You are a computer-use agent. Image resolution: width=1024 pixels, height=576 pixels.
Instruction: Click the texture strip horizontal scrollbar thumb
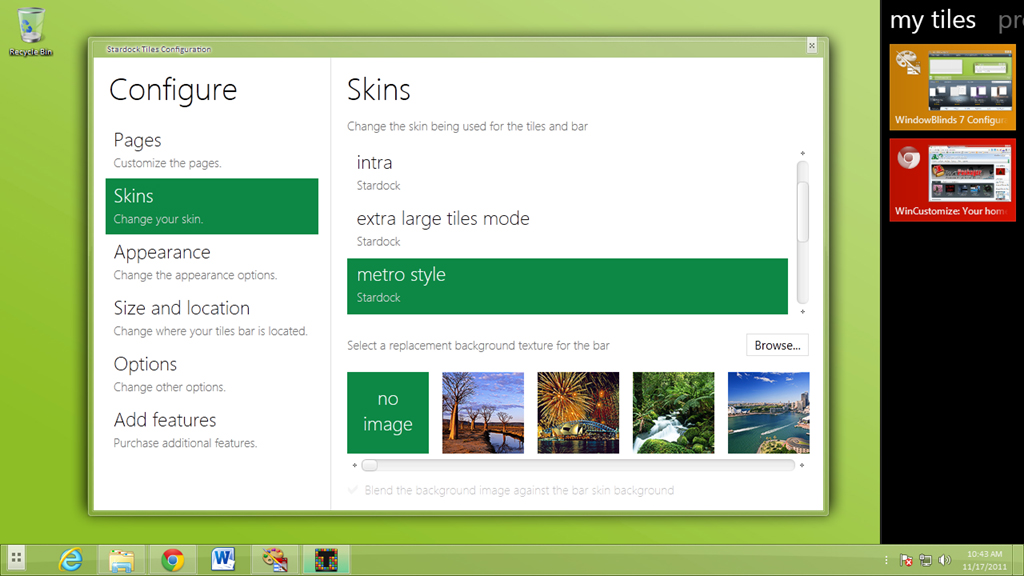[x=370, y=466]
